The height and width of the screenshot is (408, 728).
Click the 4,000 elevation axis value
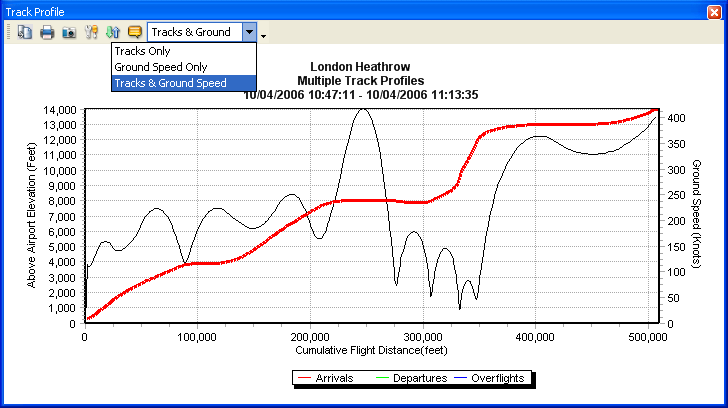click(63, 262)
